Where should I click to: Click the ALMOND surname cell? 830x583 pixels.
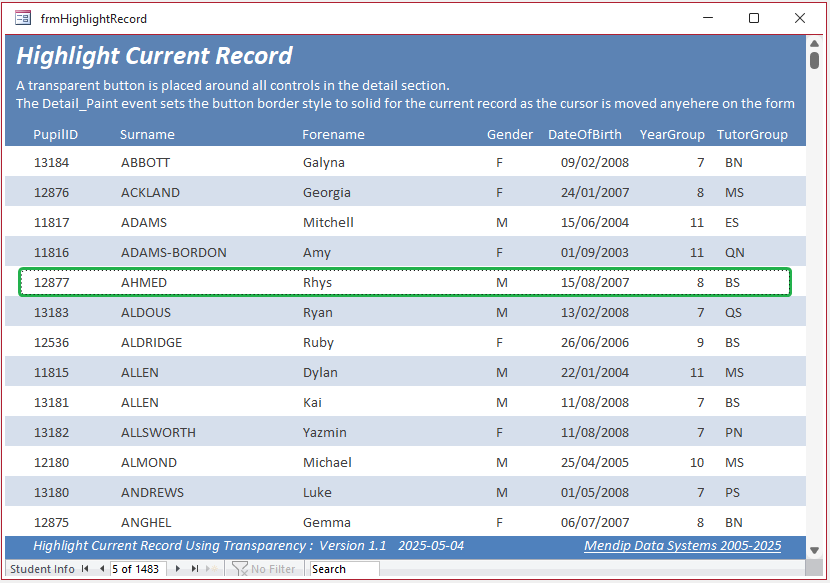pos(149,463)
